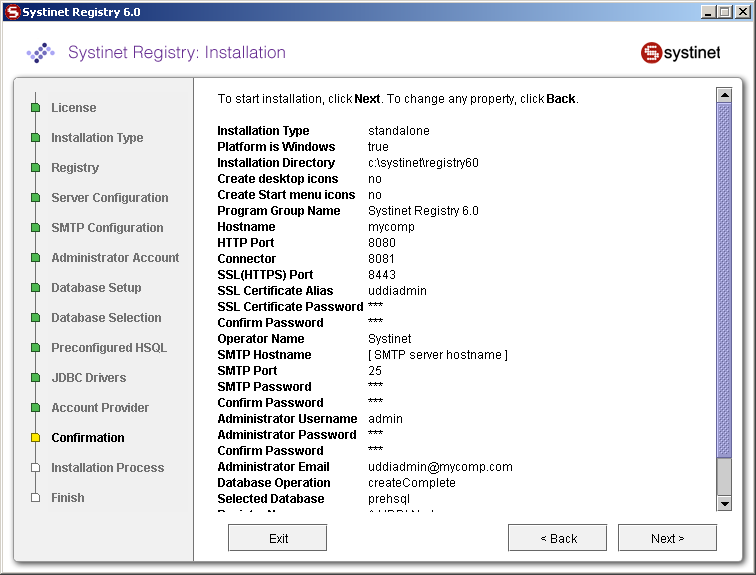Click the green Database Selection step marker

pos(35,318)
